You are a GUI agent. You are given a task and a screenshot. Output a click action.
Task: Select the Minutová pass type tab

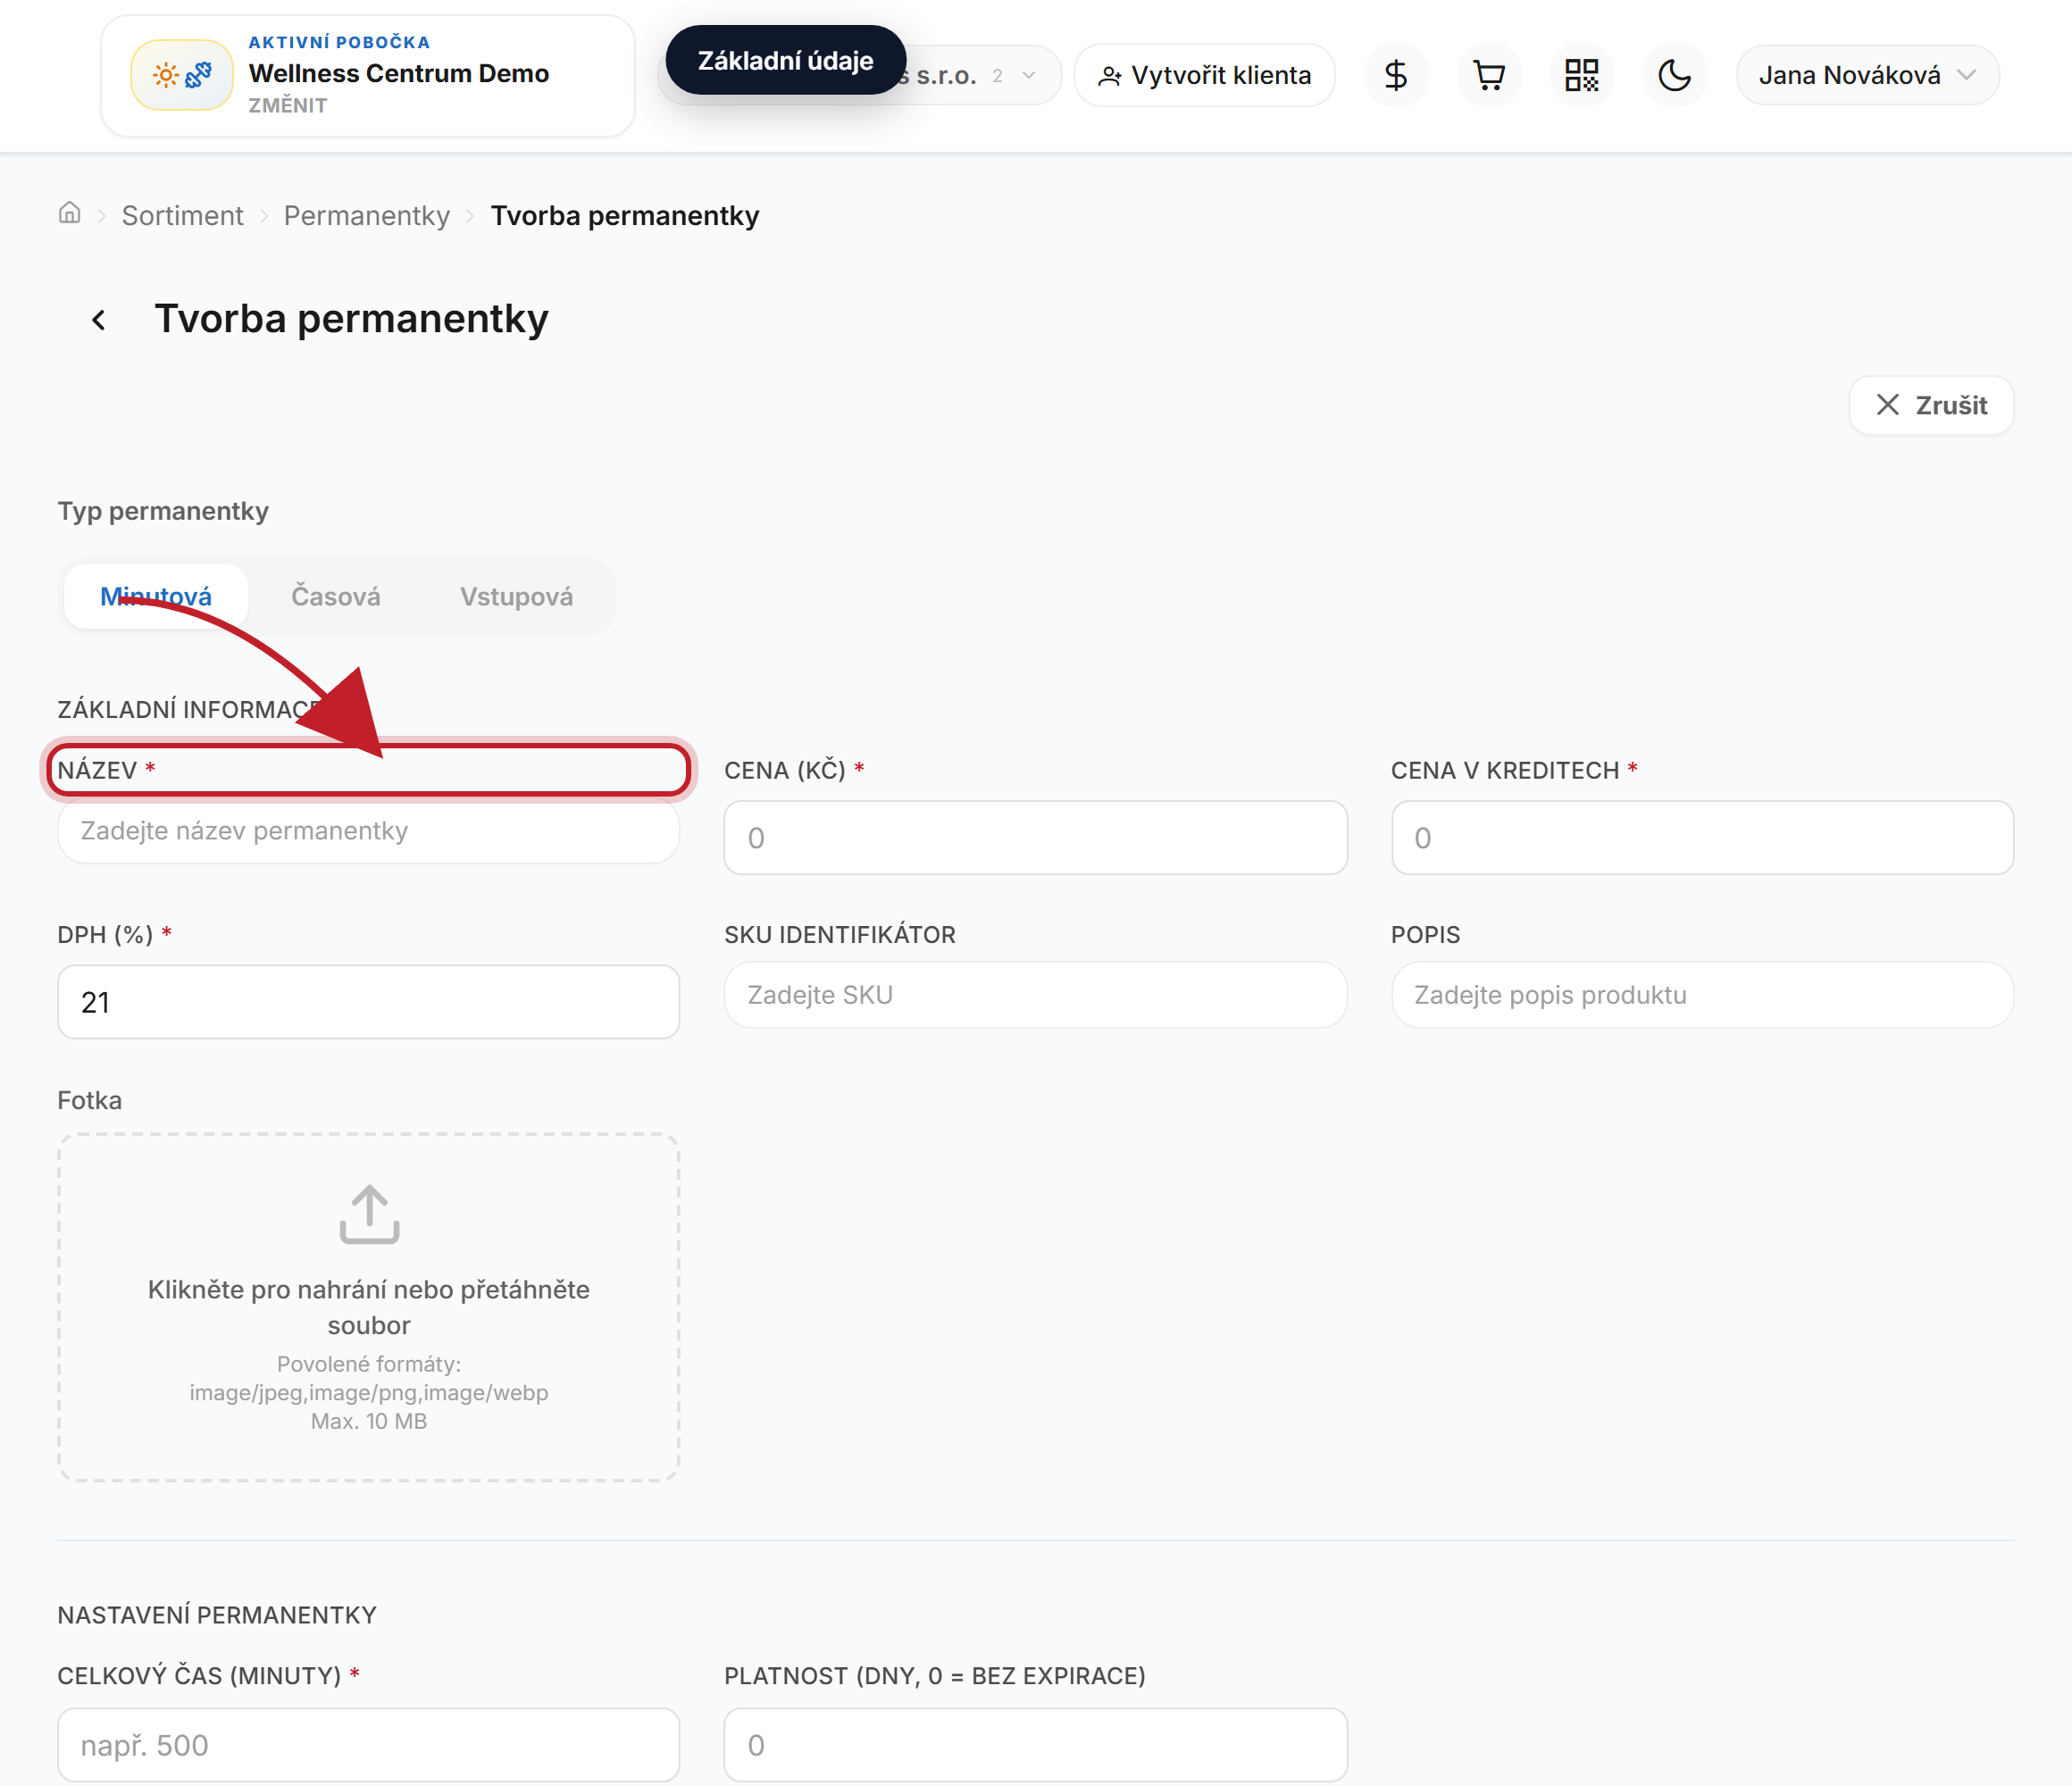[x=156, y=597]
